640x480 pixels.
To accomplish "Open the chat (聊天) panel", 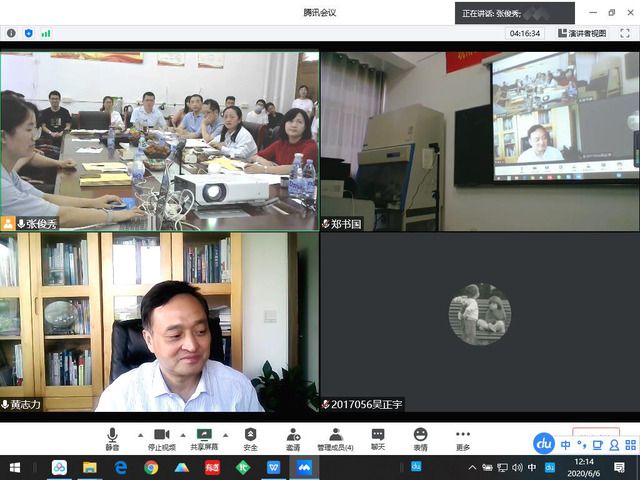I will pyautogui.click(x=378, y=438).
